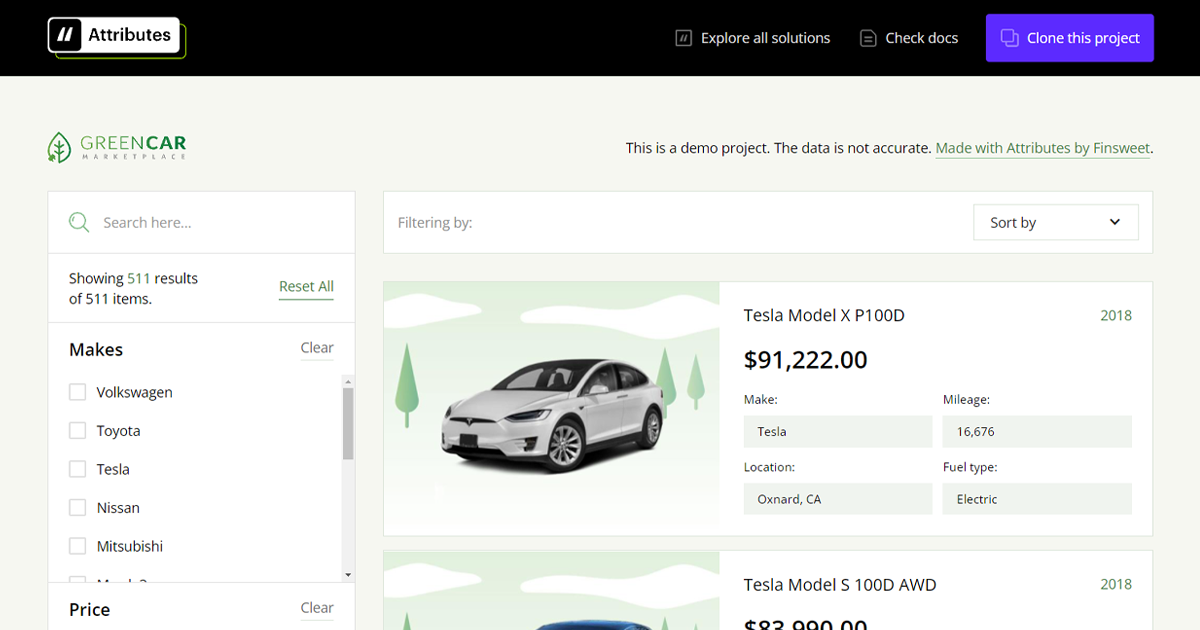Clear the Makes filter

pos(317,348)
